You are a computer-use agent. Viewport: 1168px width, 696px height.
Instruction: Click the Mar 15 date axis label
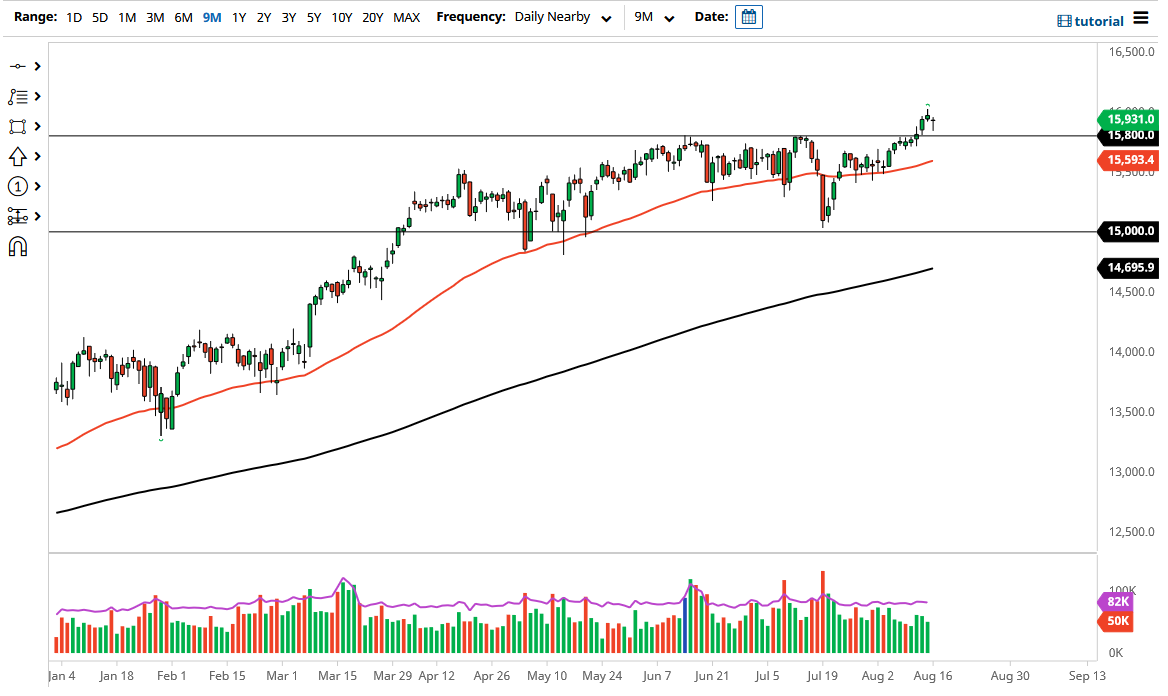pyautogui.click(x=337, y=676)
